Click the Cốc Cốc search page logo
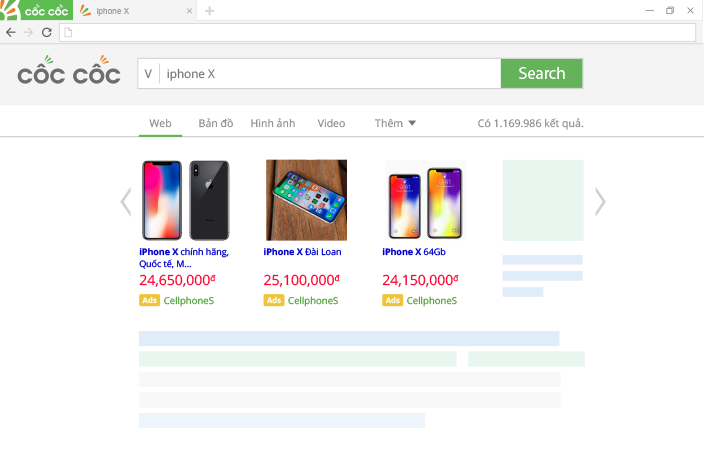 69,73
